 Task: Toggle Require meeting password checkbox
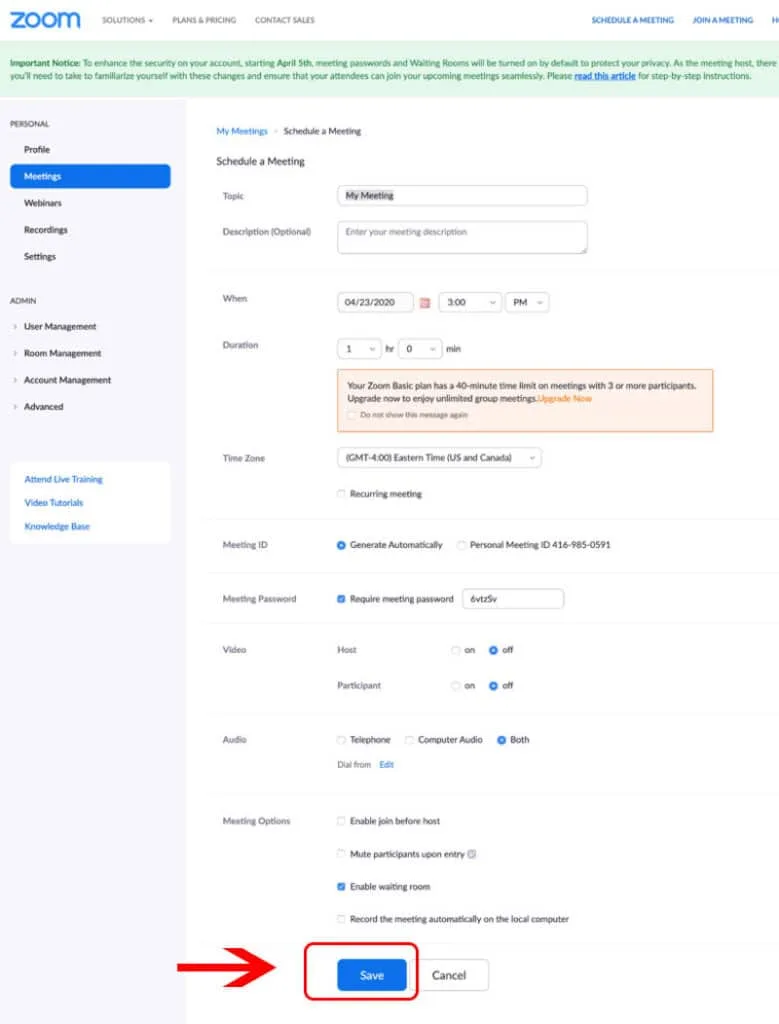click(341, 599)
